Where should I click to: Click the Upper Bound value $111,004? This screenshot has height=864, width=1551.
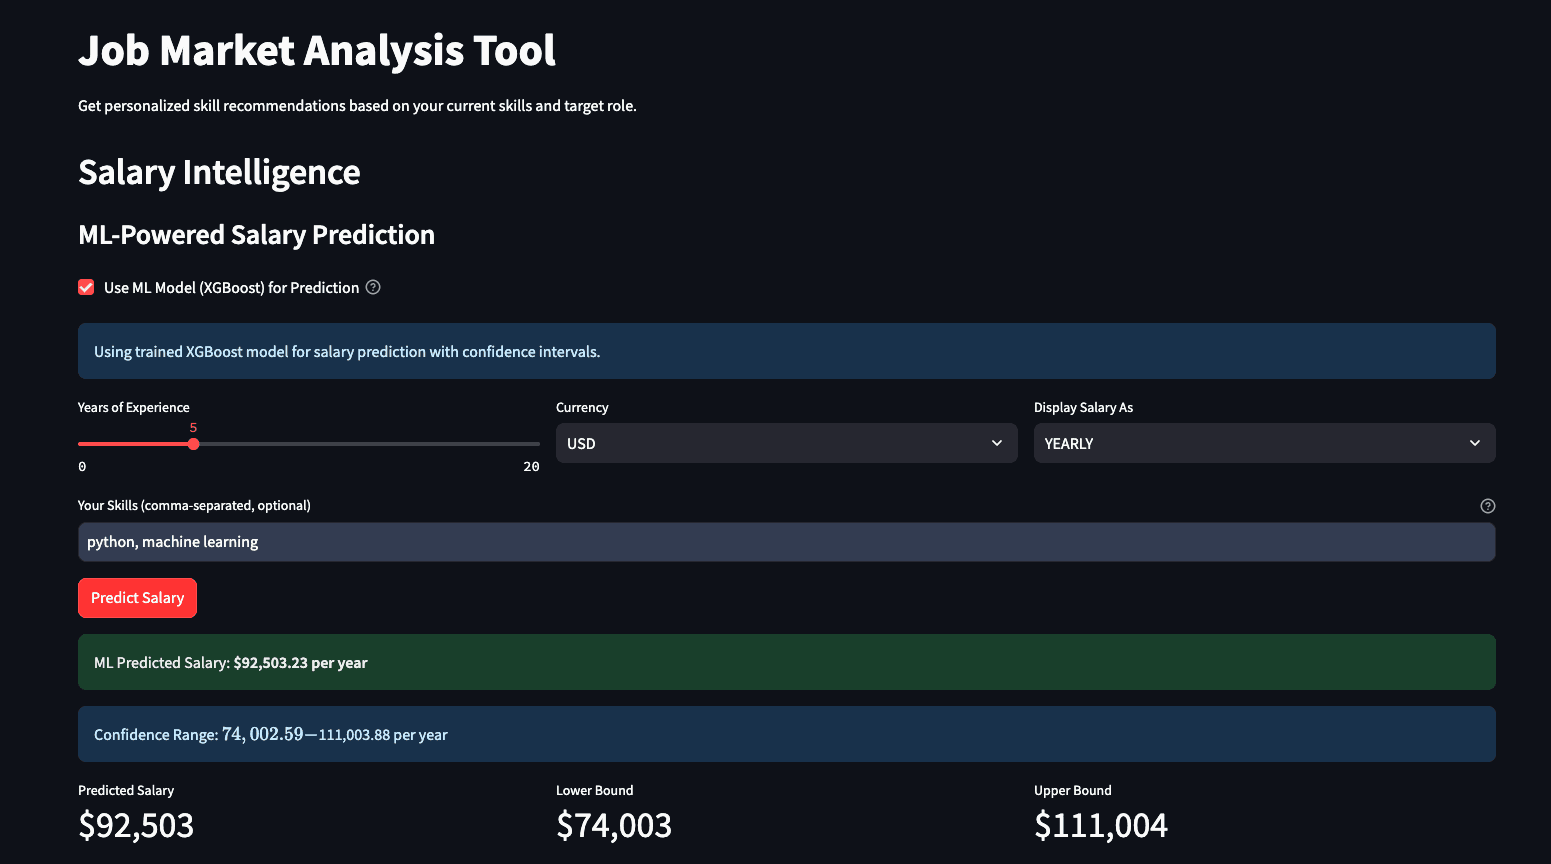(1101, 825)
